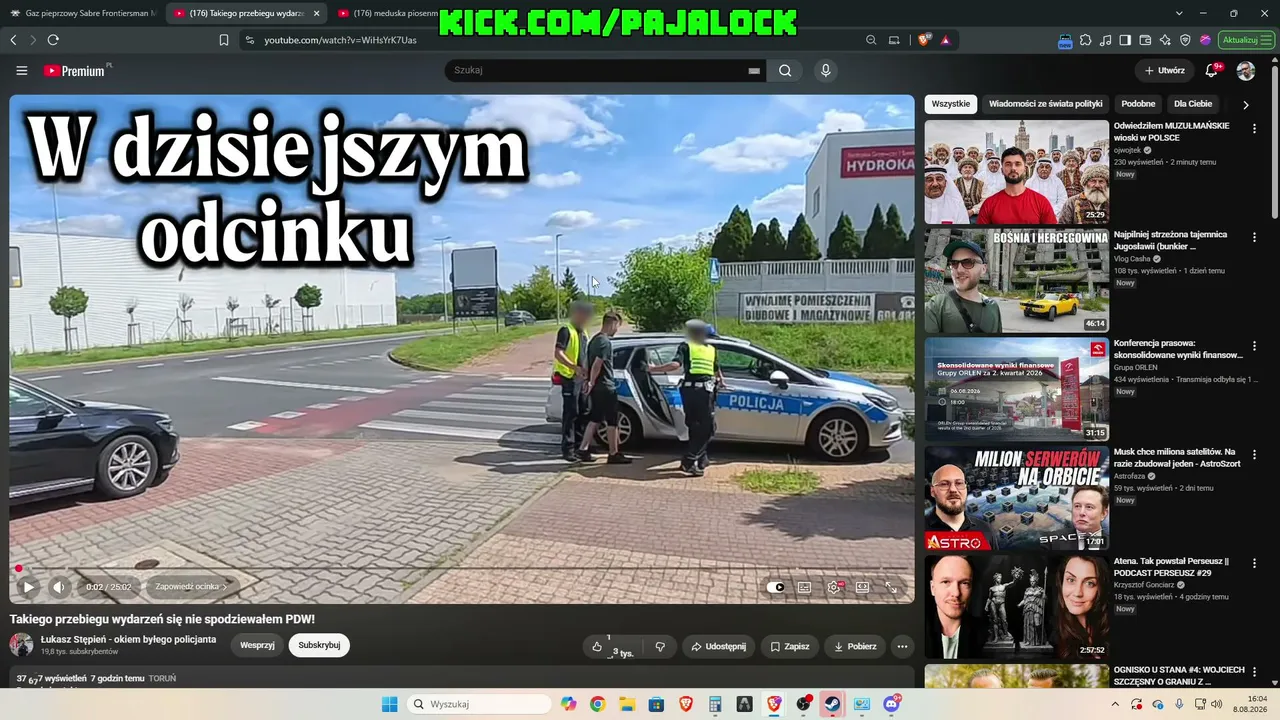Screen dimensions: 1280x720
Task: Click the Windows taskbar Wyszukaj search box
Action: [480, 704]
